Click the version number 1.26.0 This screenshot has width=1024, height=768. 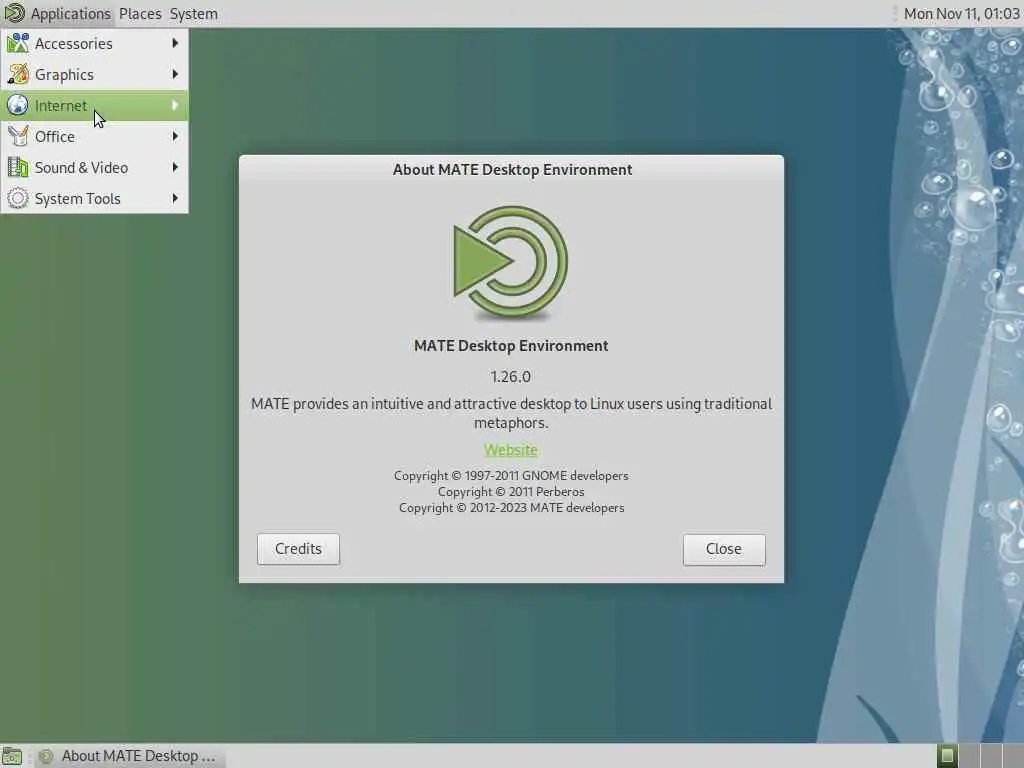(511, 377)
